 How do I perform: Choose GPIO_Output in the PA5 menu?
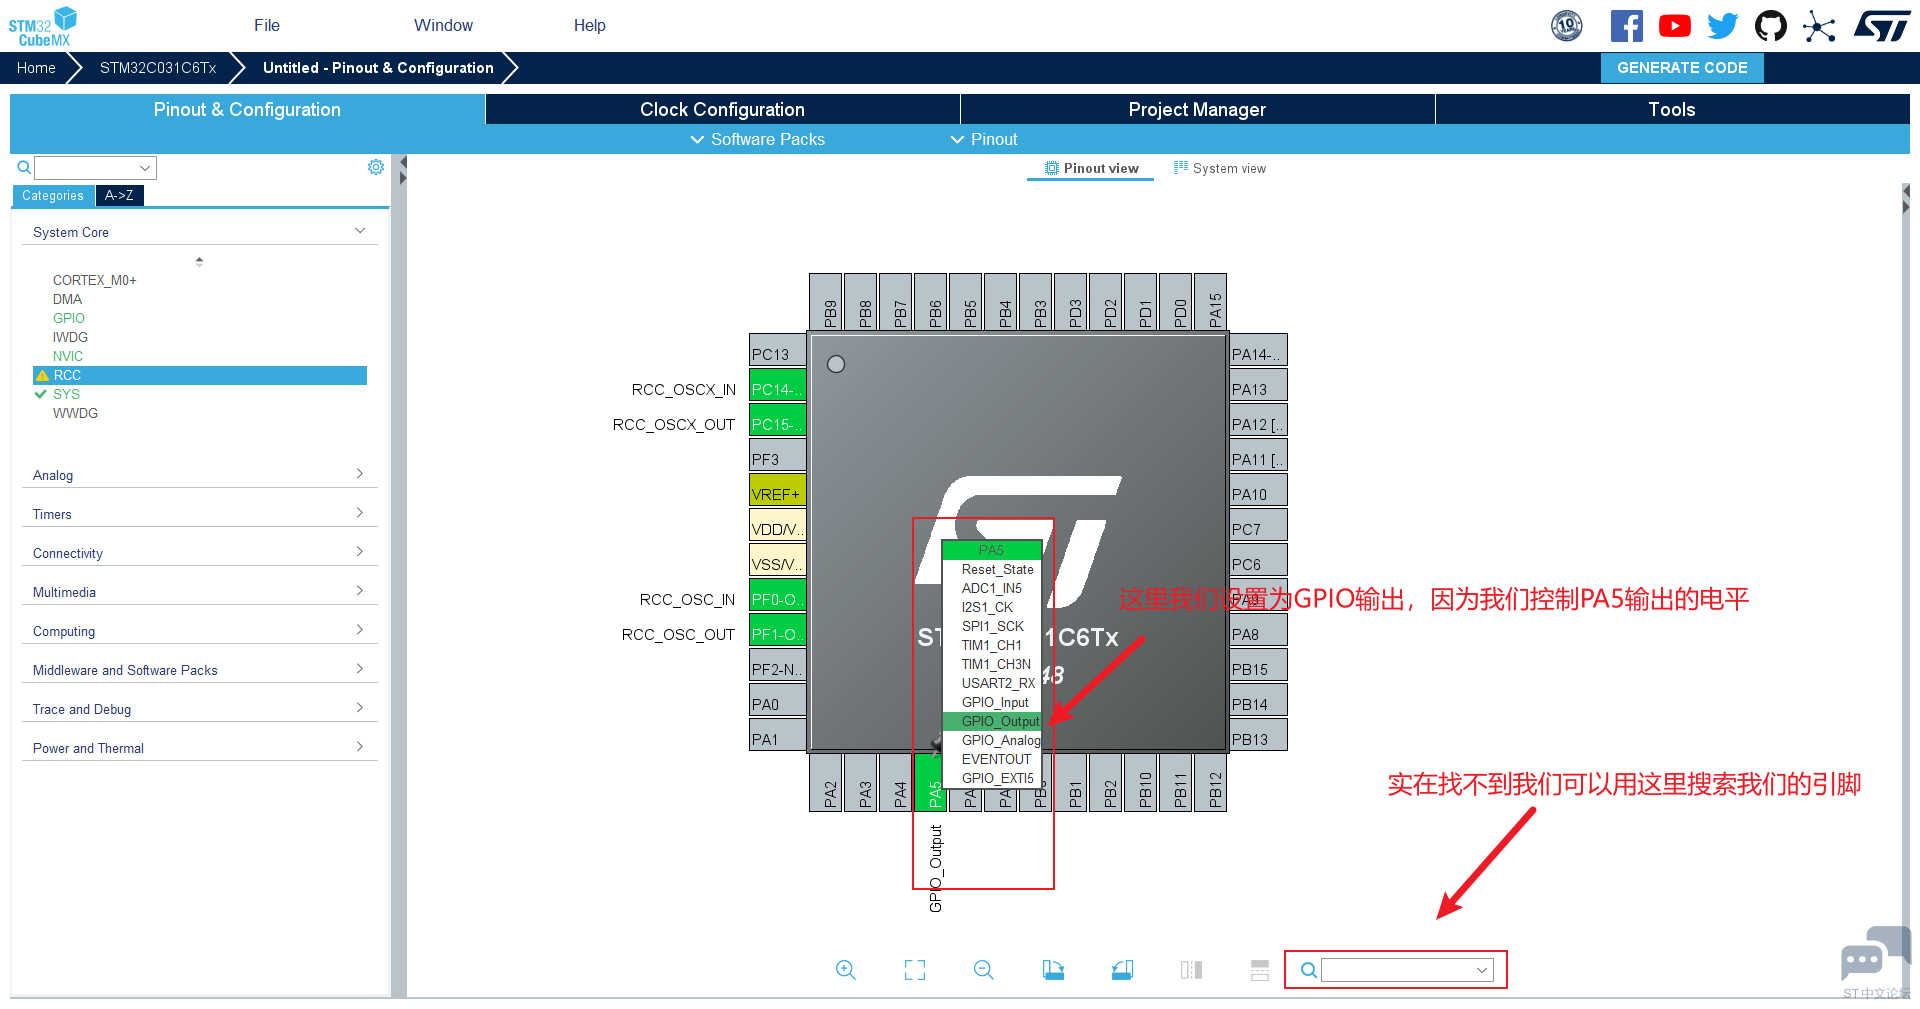click(992, 721)
